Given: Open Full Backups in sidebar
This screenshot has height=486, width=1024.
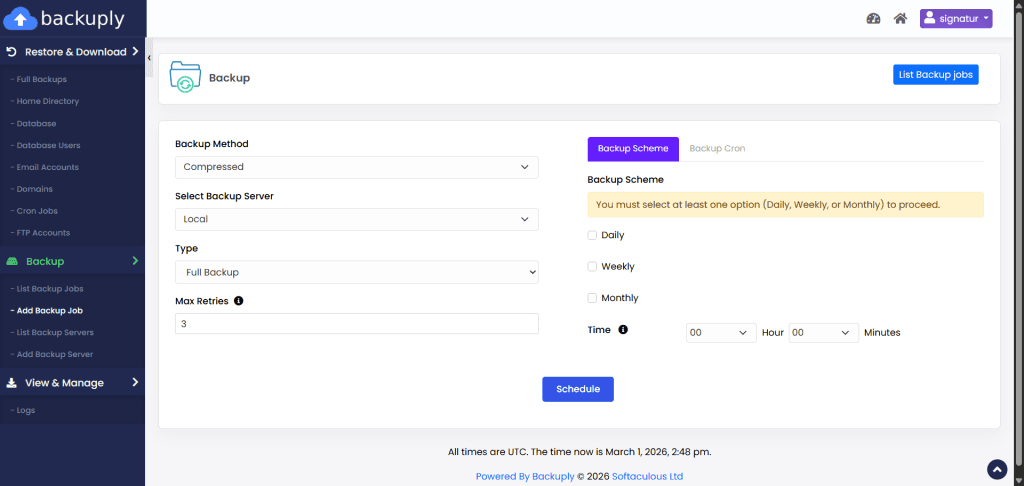Looking at the screenshot, I should [39, 80].
